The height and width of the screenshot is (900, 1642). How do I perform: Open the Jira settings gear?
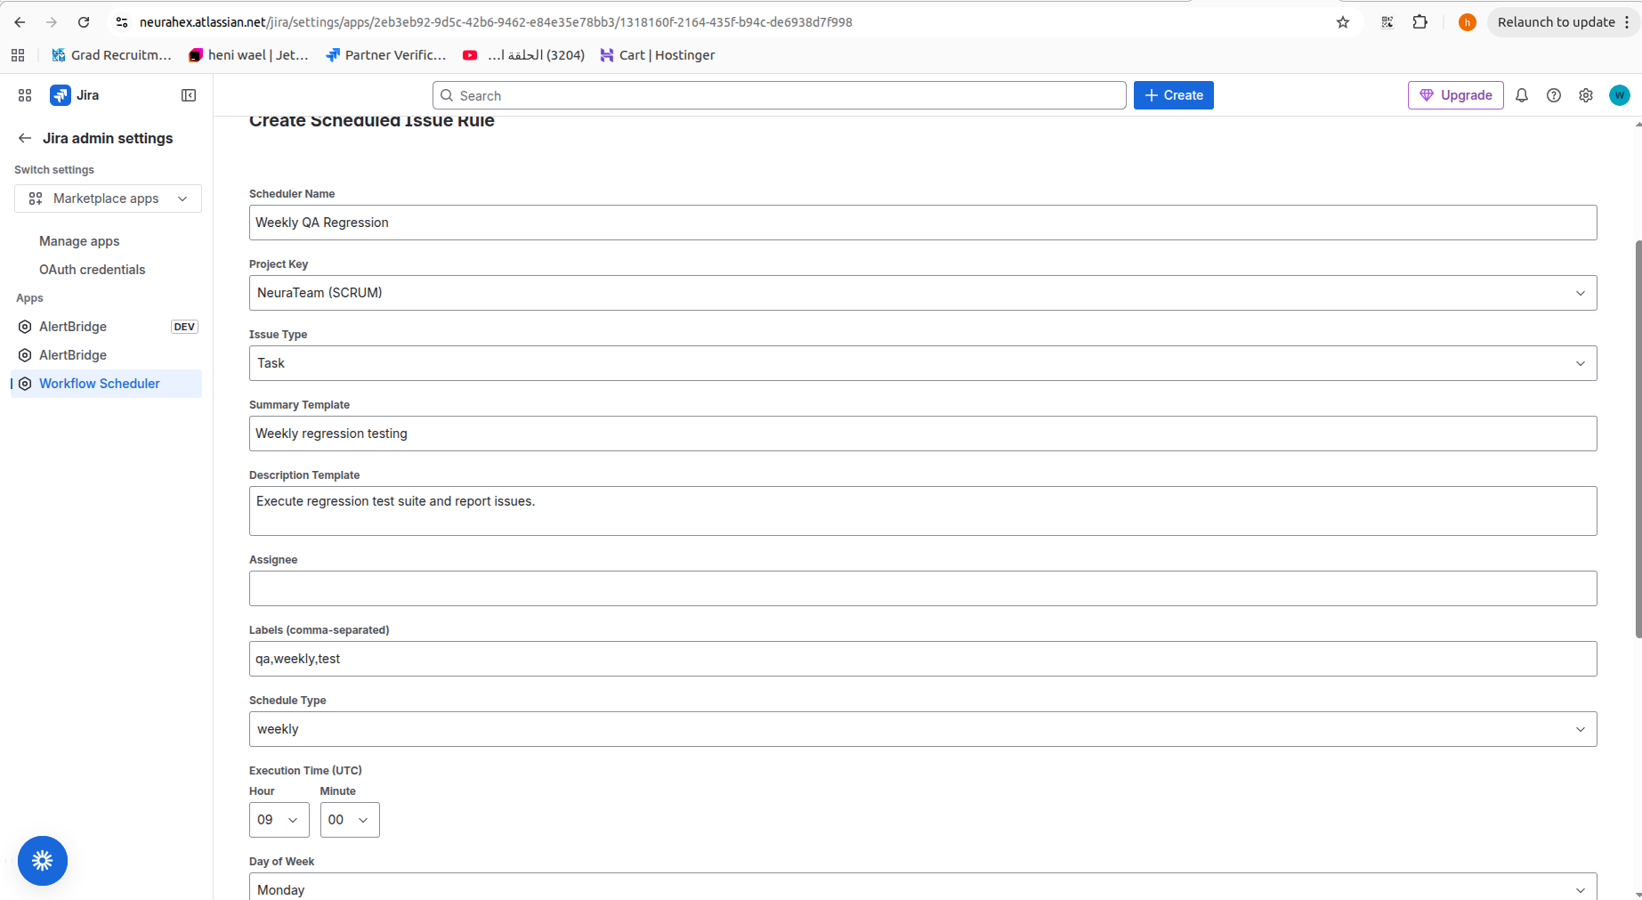click(1585, 95)
